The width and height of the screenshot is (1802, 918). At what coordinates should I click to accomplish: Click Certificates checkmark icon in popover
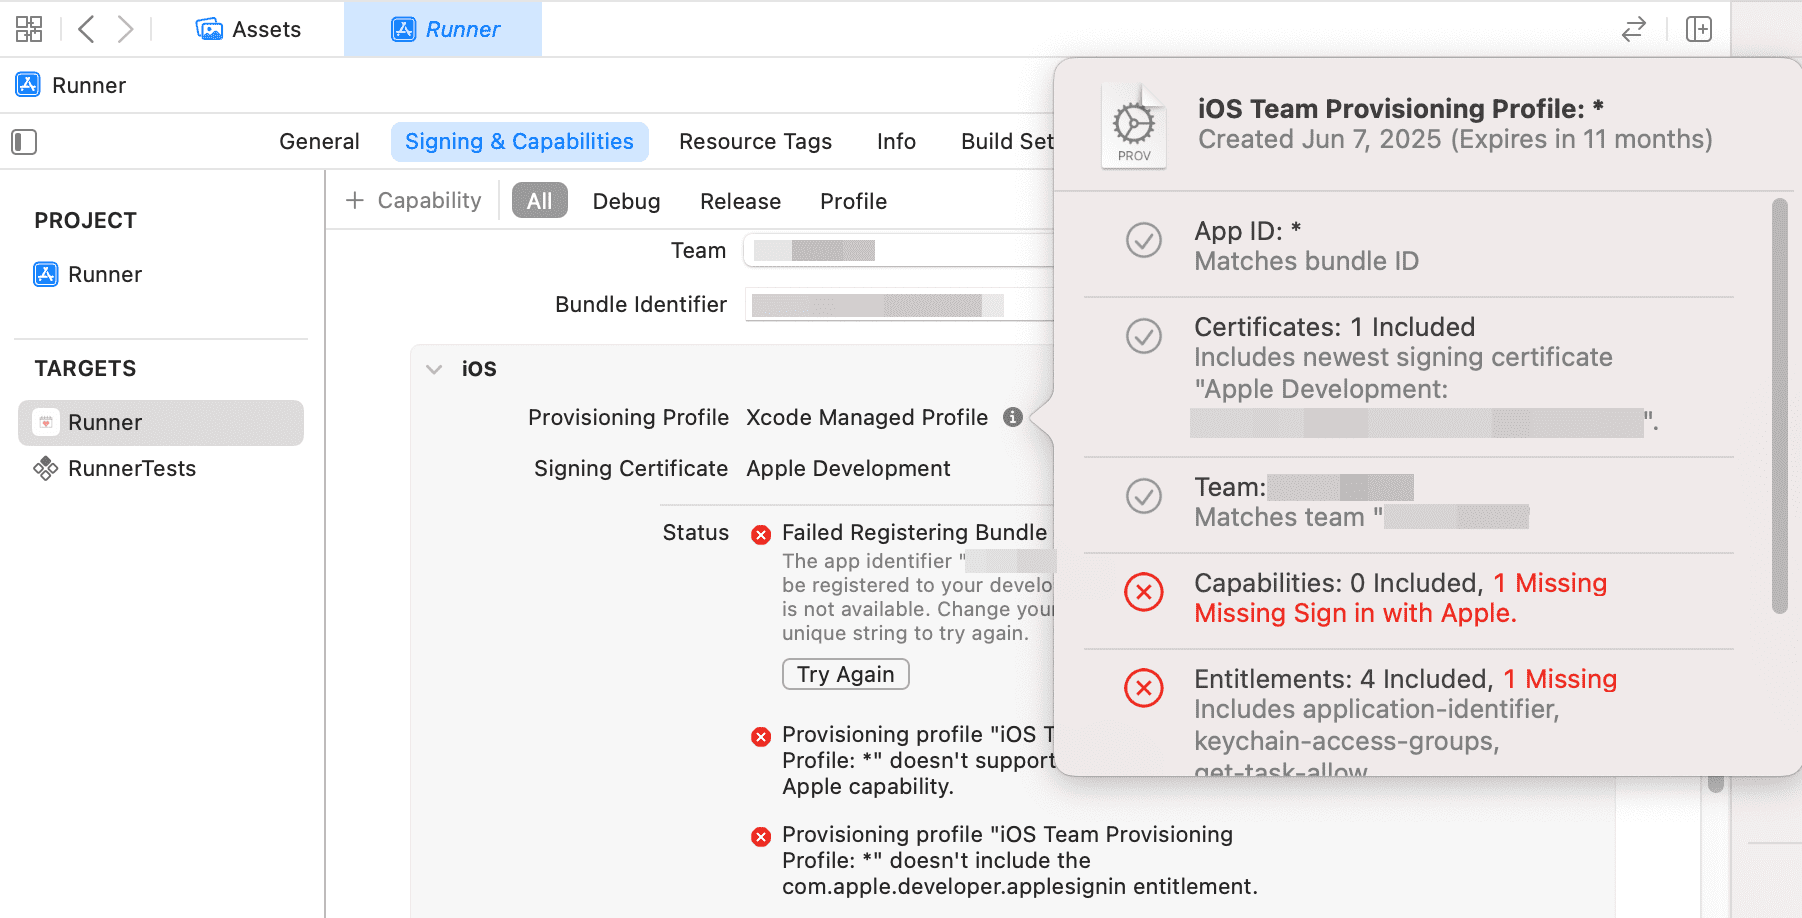pos(1144,336)
